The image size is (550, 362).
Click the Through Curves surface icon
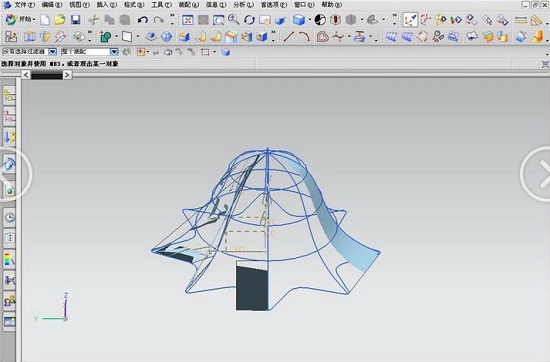391,36
